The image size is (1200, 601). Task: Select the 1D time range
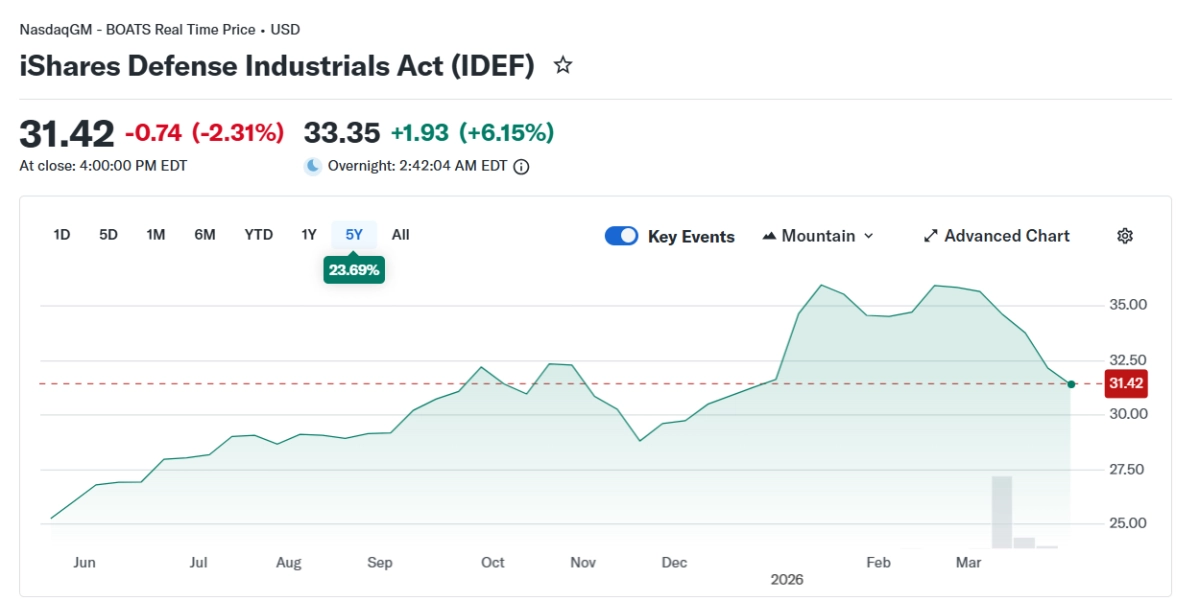(x=62, y=235)
